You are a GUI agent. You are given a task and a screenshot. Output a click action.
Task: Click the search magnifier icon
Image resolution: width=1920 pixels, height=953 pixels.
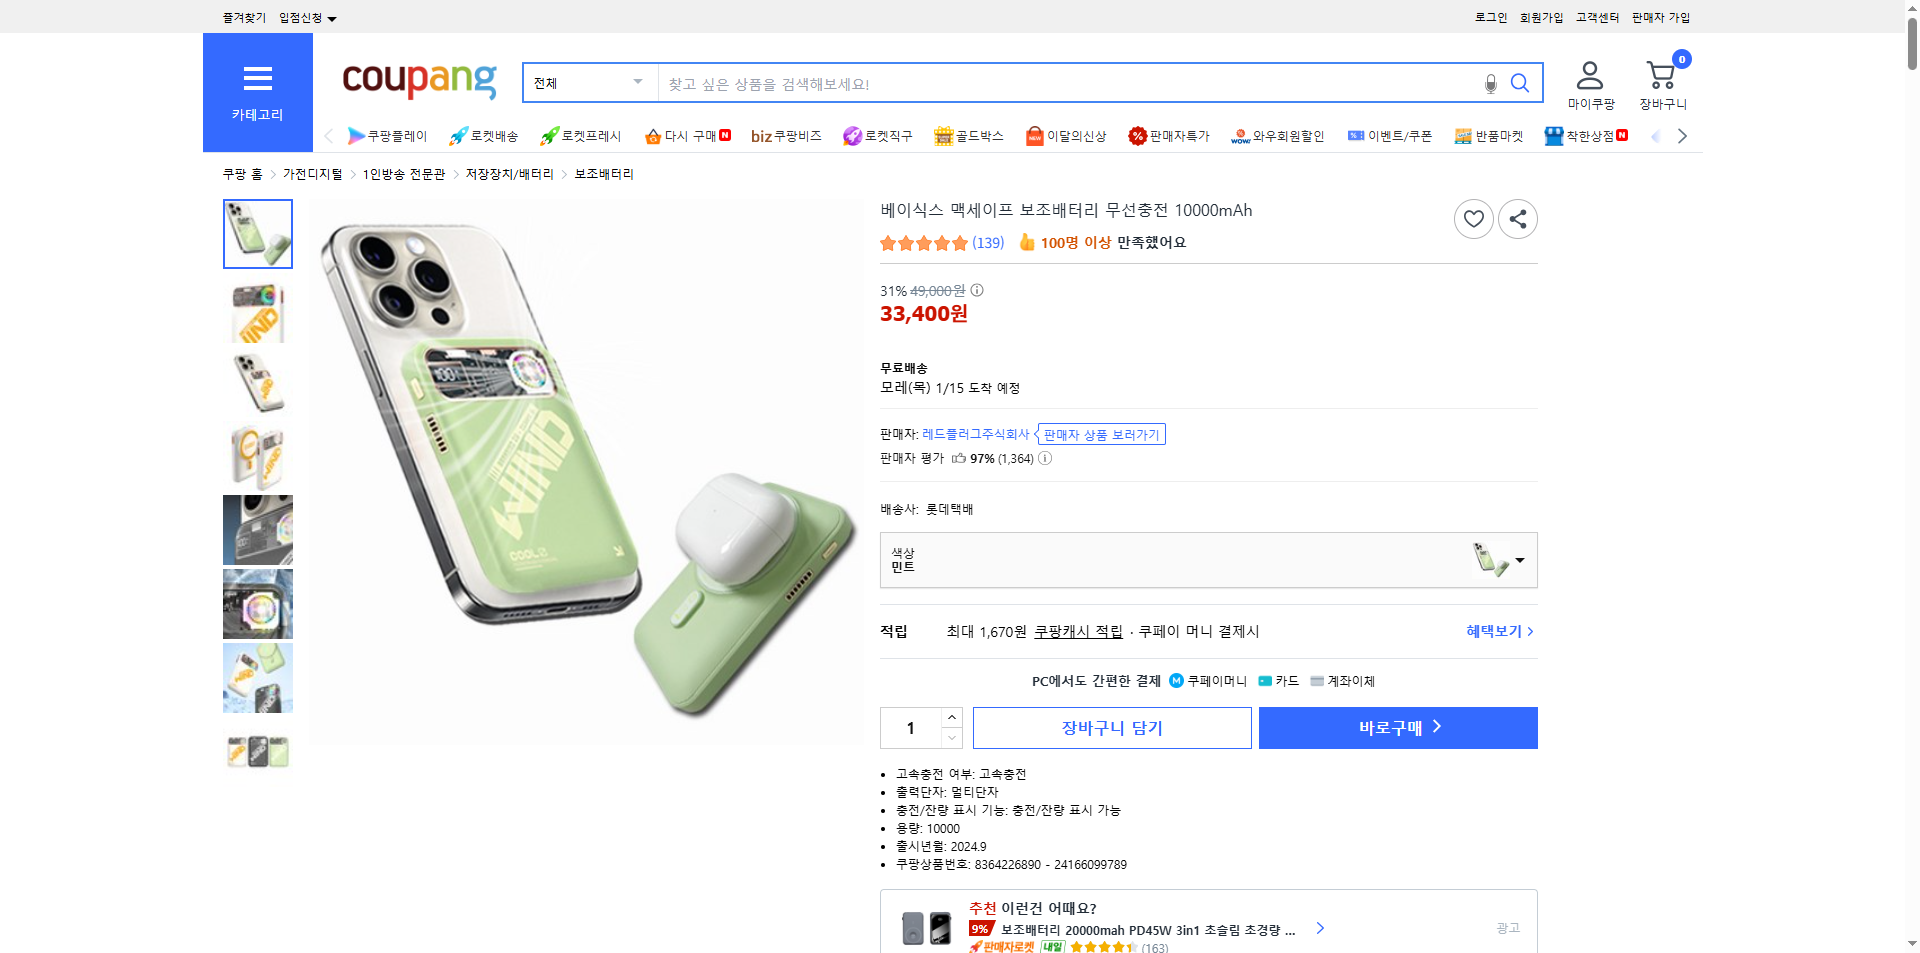click(x=1520, y=83)
